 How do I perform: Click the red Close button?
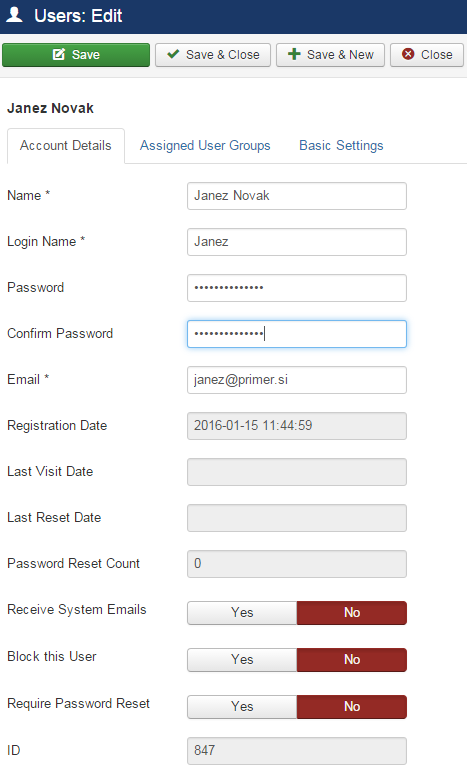point(427,55)
